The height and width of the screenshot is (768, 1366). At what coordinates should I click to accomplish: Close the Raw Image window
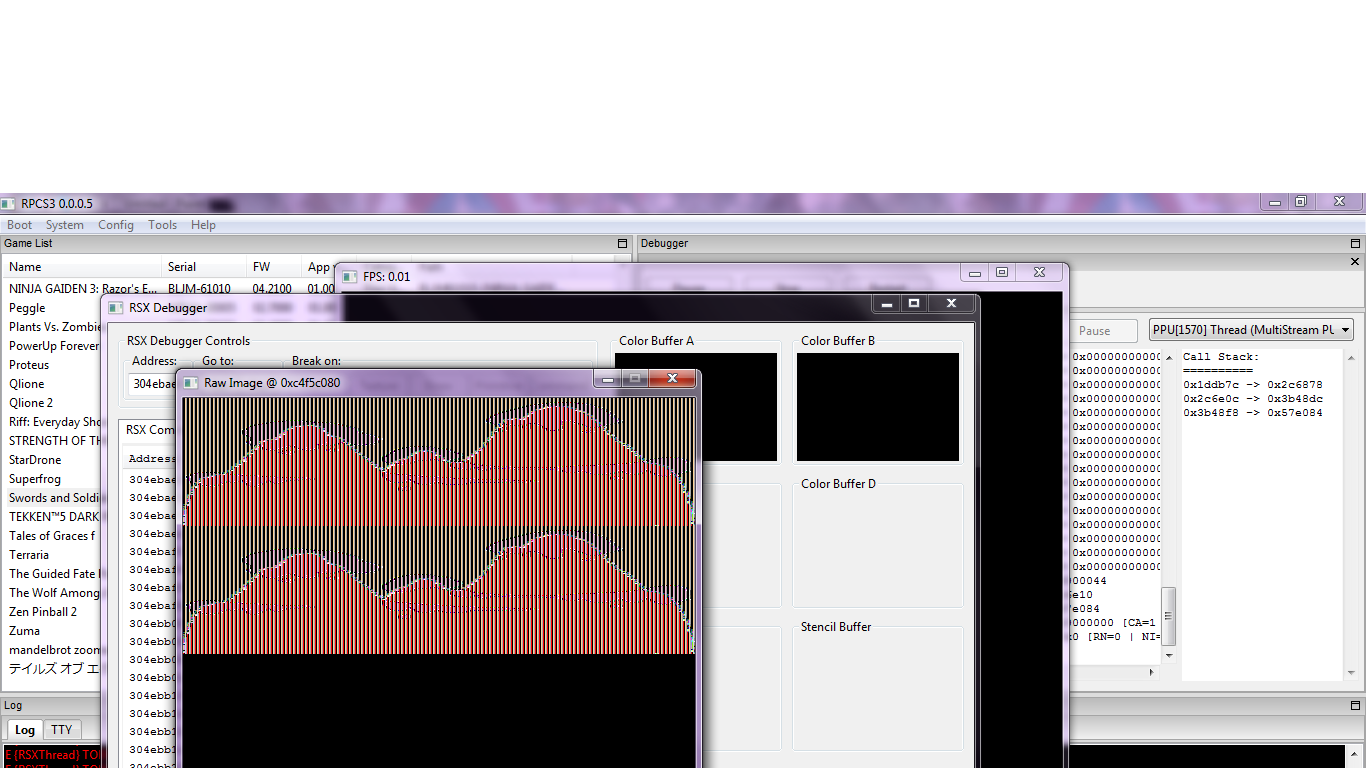[673, 379]
